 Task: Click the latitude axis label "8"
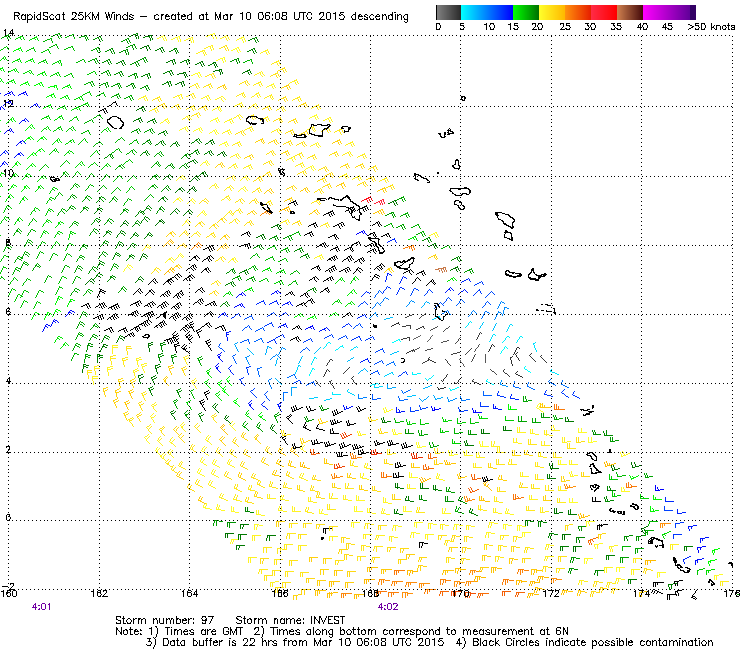point(8,243)
